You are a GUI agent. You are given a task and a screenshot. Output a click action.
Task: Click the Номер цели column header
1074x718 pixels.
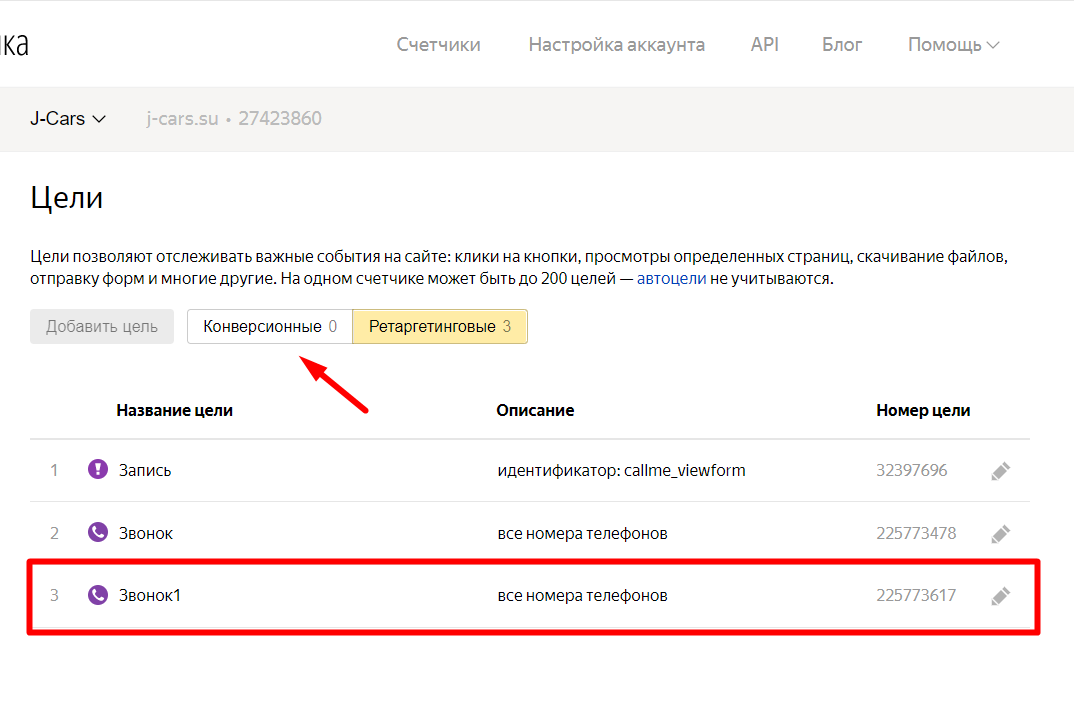[x=923, y=410]
